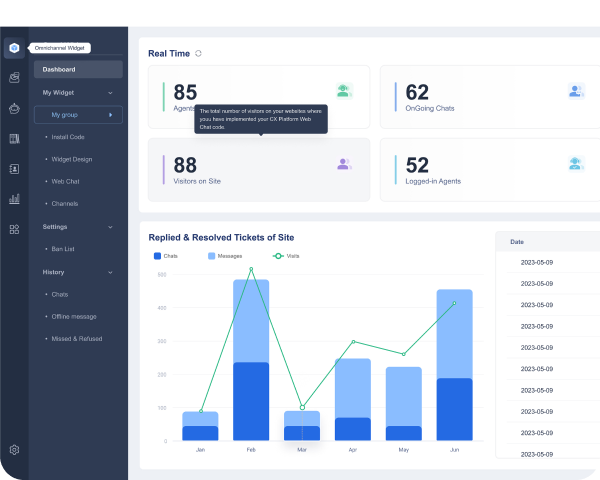Click the four-squares apps grid icon
600x480 pixels.
pos(14,229)
